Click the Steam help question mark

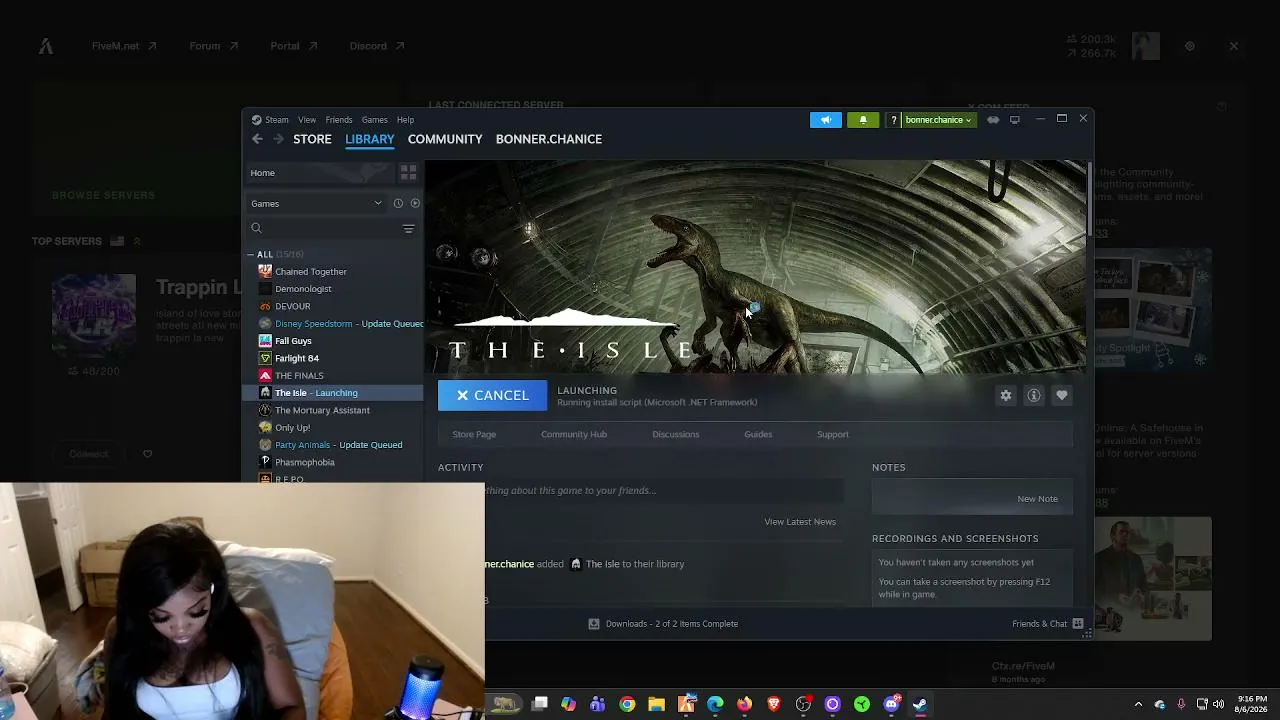893,120
